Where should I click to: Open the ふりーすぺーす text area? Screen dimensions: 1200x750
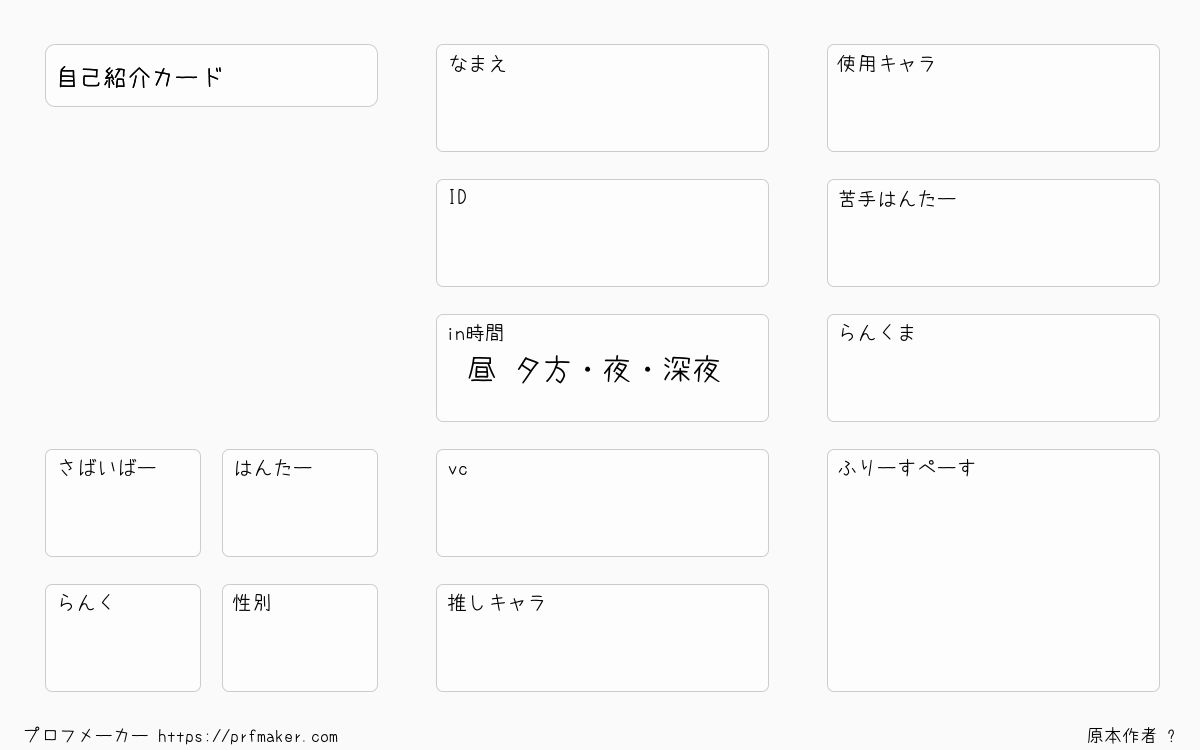pos(993,570)
